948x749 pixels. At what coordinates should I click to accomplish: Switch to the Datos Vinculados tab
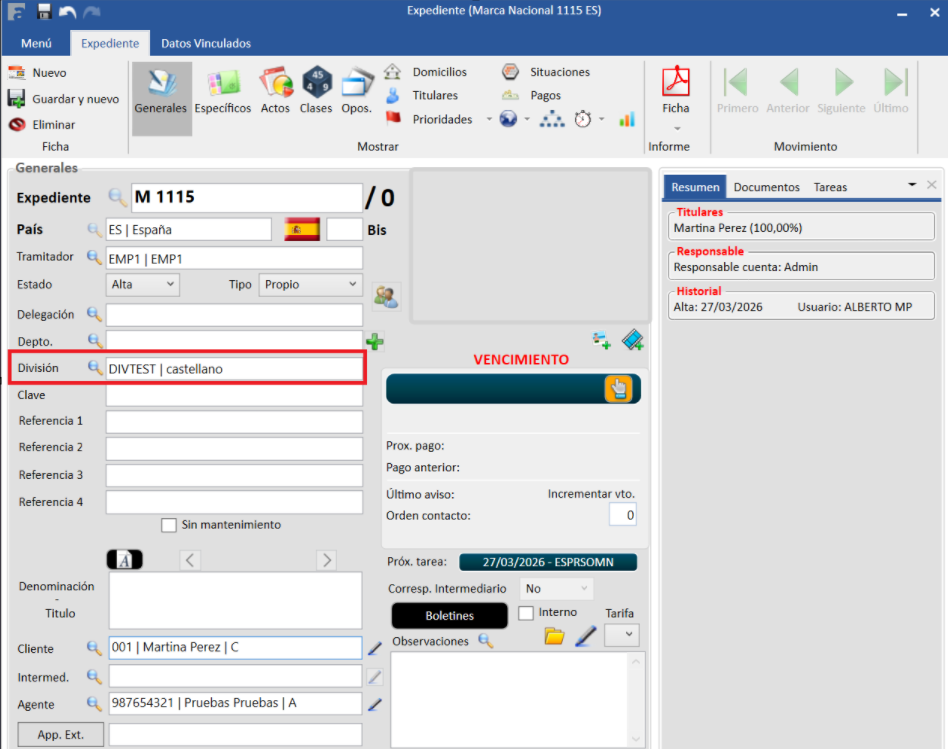[x=206, y=43]
